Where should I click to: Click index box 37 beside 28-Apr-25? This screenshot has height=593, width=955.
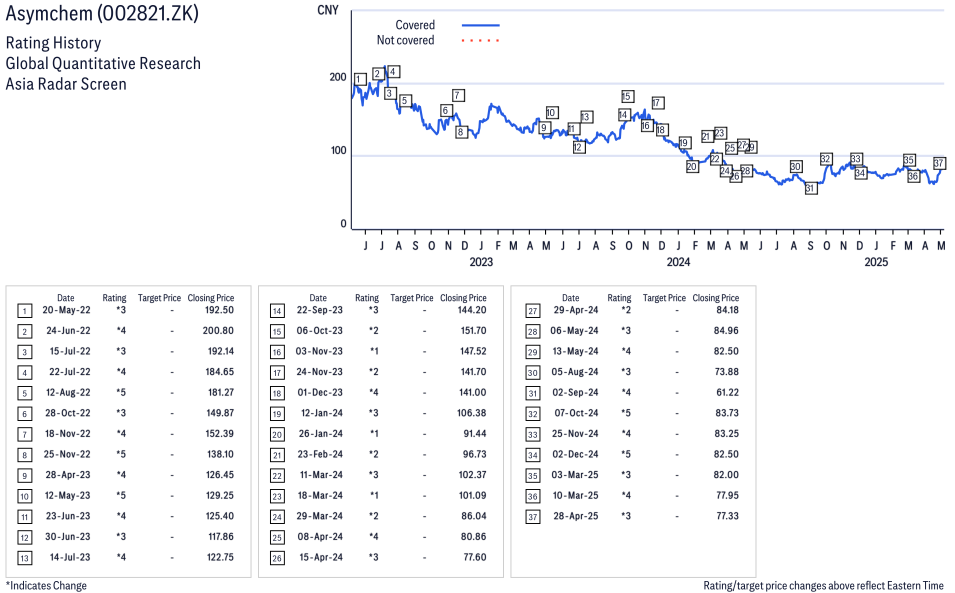(533, 517)
